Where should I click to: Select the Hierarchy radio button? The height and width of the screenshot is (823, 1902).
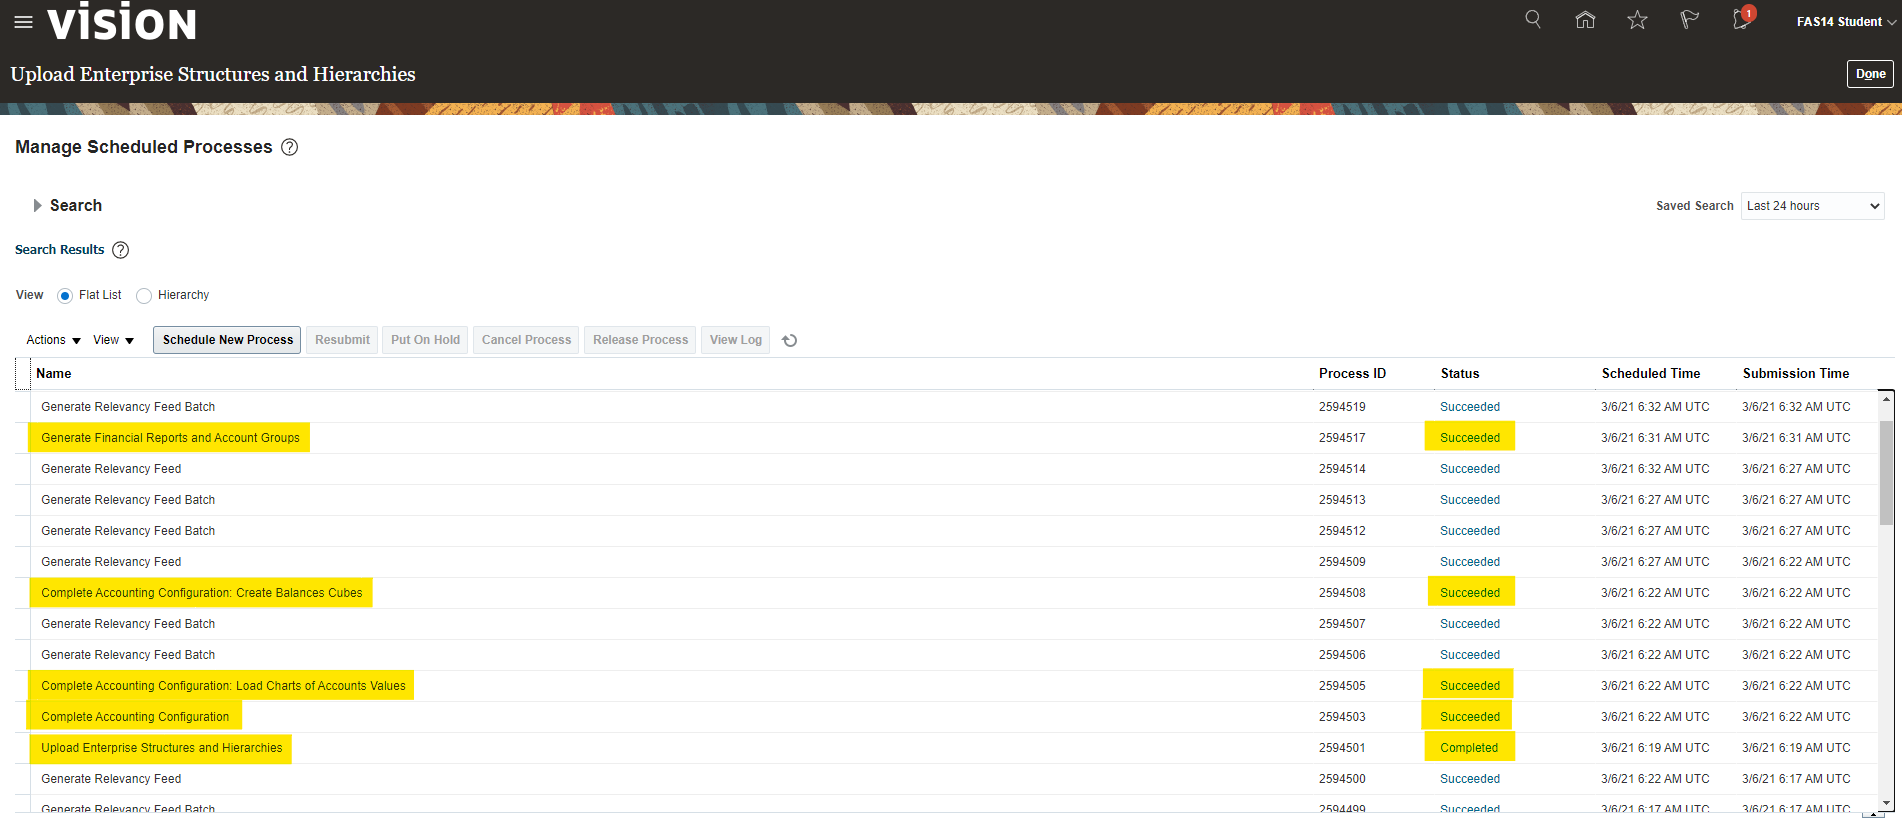[144, 296]
